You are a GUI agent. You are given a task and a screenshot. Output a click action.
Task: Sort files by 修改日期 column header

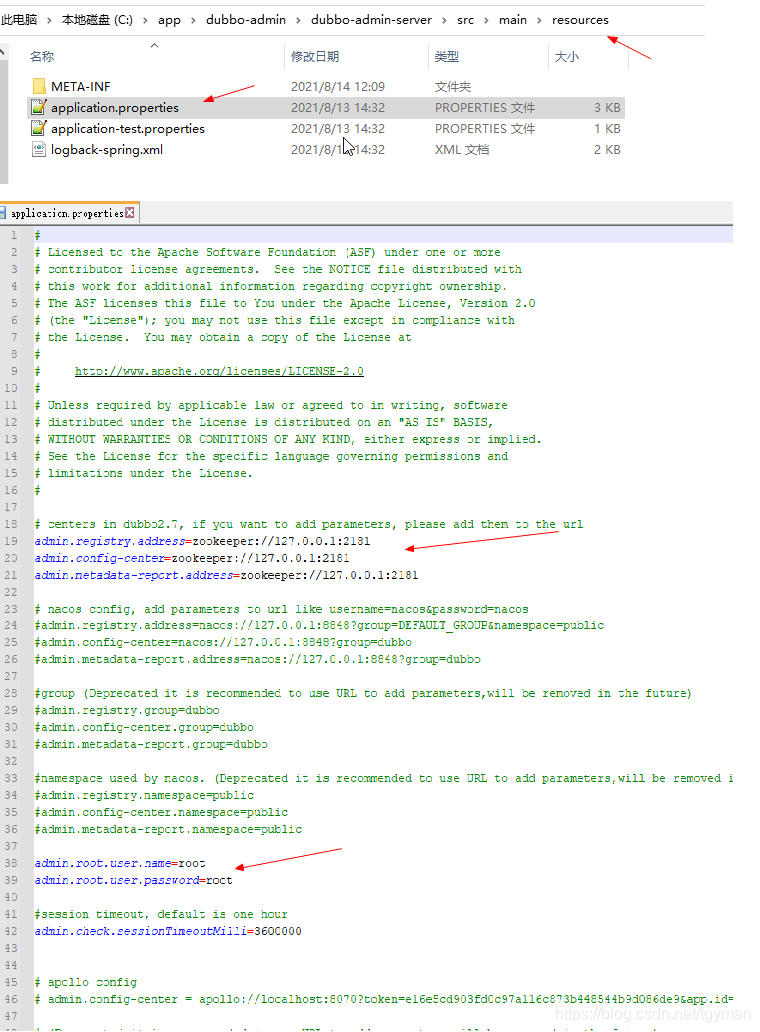coord(315,57)
